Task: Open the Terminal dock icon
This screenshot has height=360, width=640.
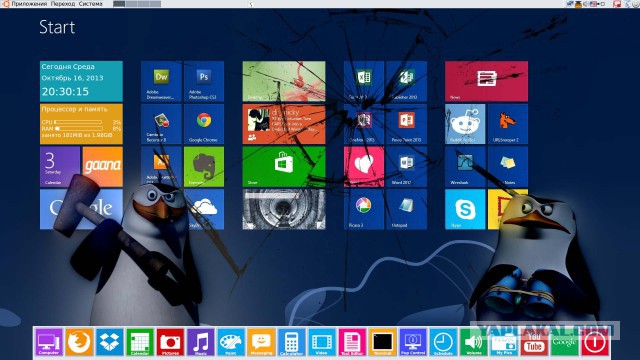Action: (x=382, y=342)
